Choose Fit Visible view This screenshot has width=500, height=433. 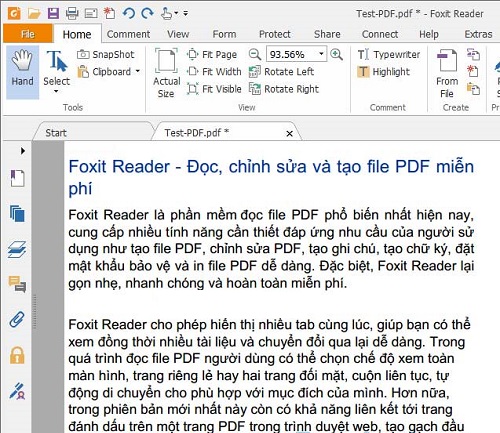pos(214,89)
